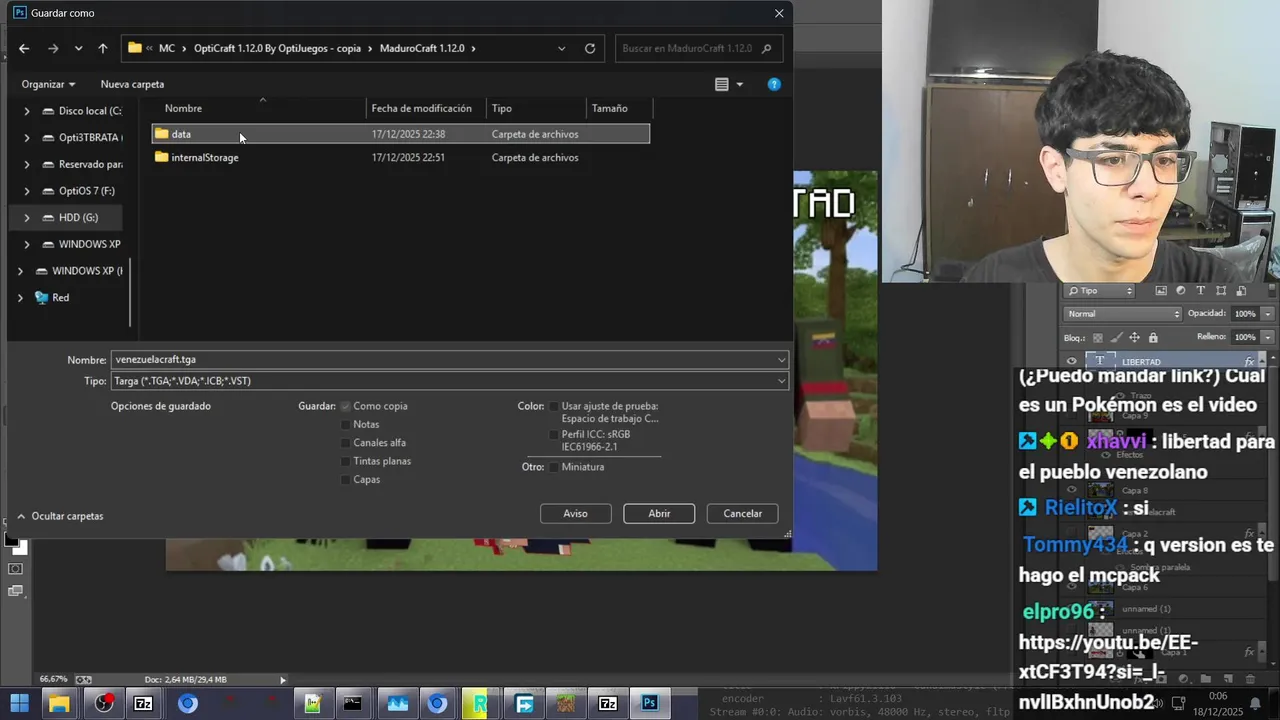Open OBS Studio from the taskbar

coord(103,704)
